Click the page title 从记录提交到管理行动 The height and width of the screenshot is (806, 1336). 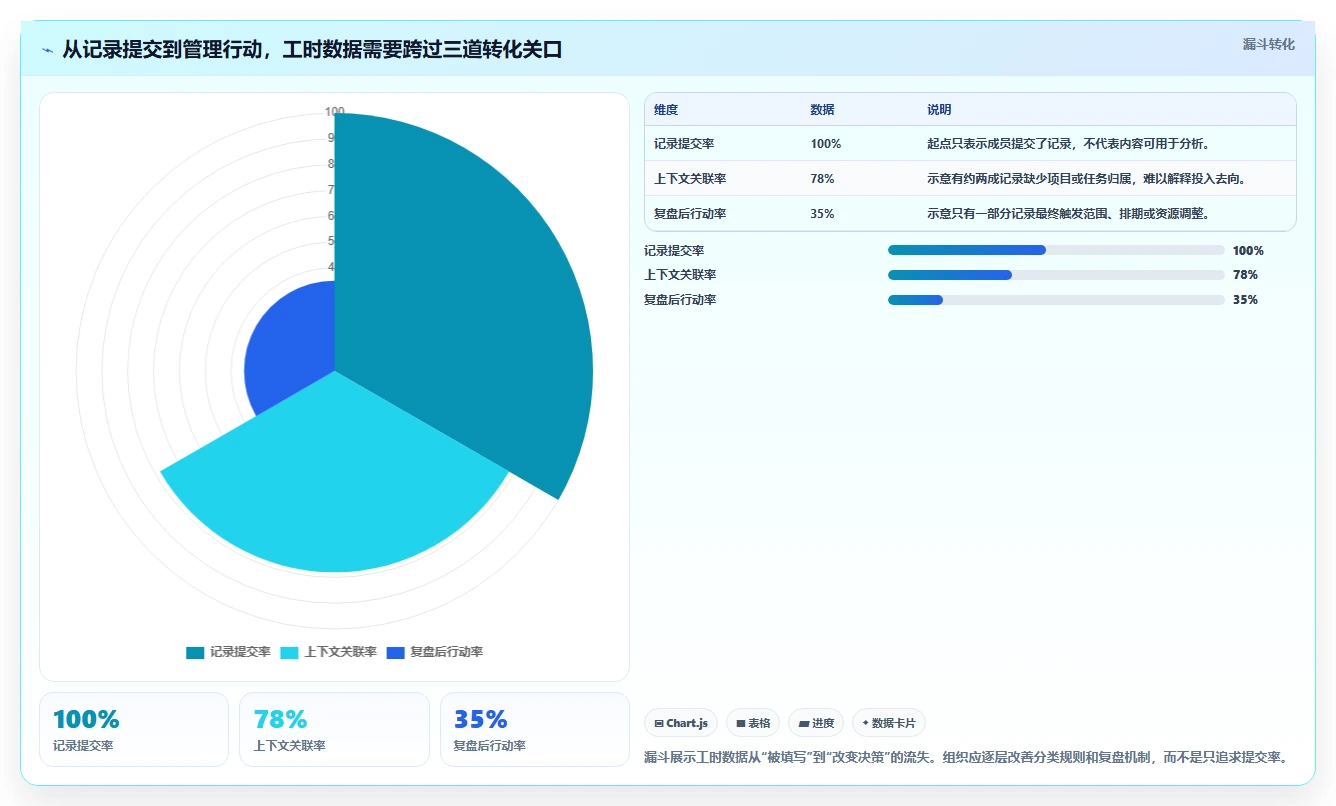click(312, 49)
